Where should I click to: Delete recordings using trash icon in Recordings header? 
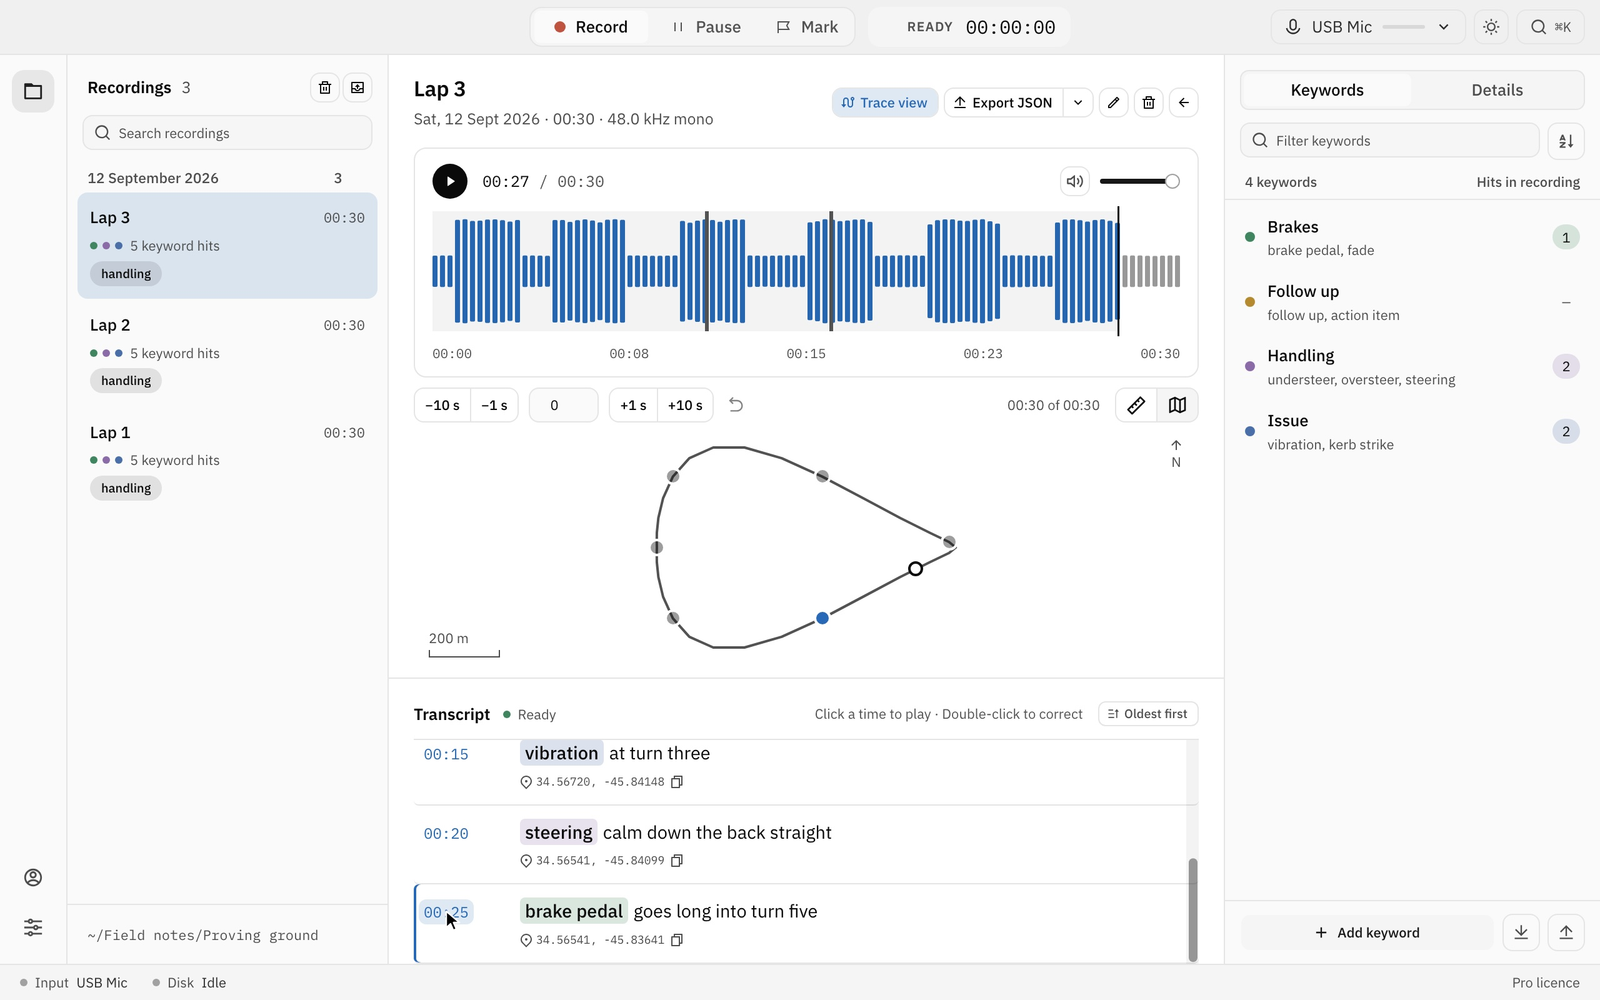tap(325, 88)
